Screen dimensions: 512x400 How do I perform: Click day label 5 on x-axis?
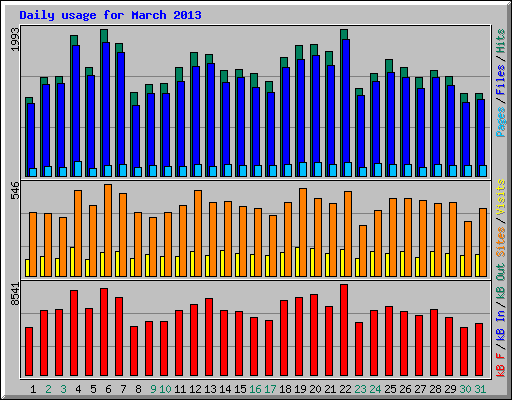click(93, 389)
